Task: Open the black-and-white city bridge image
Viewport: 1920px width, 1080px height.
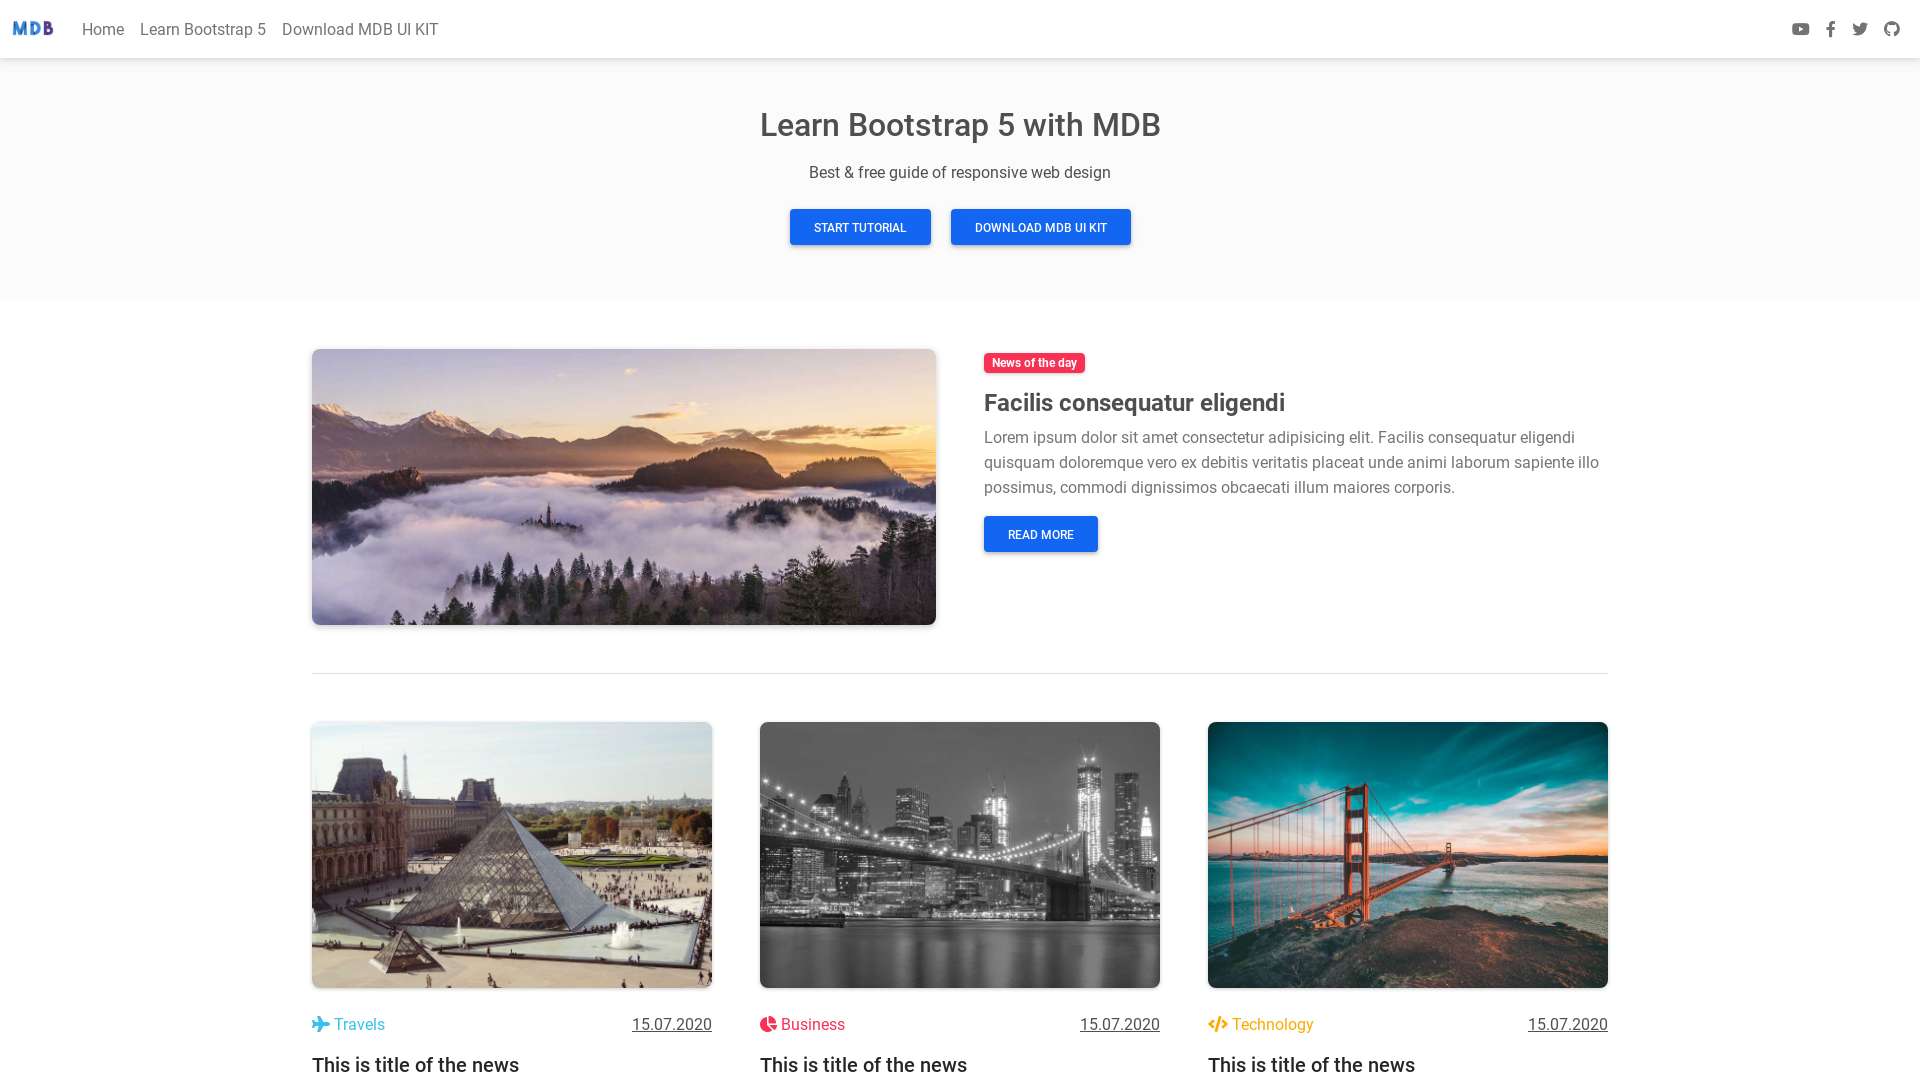Action: tap(960, 855)
